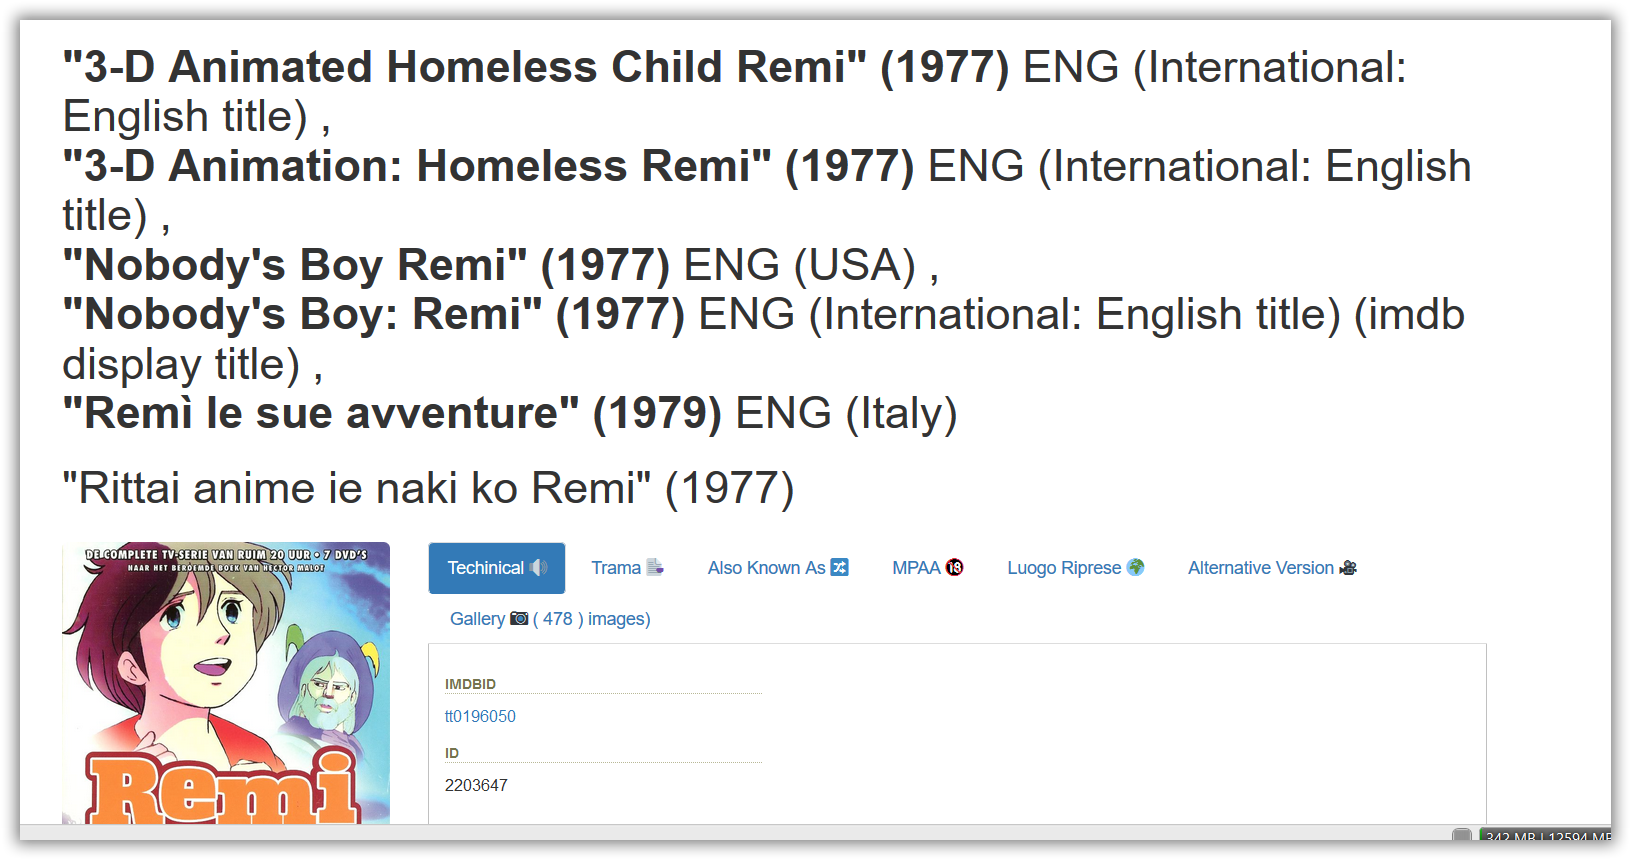The width and height of the screenshot is (1631, 860).
Task: Click the globe icon beside Luogo Riprese
Action: click(1135, 567)
